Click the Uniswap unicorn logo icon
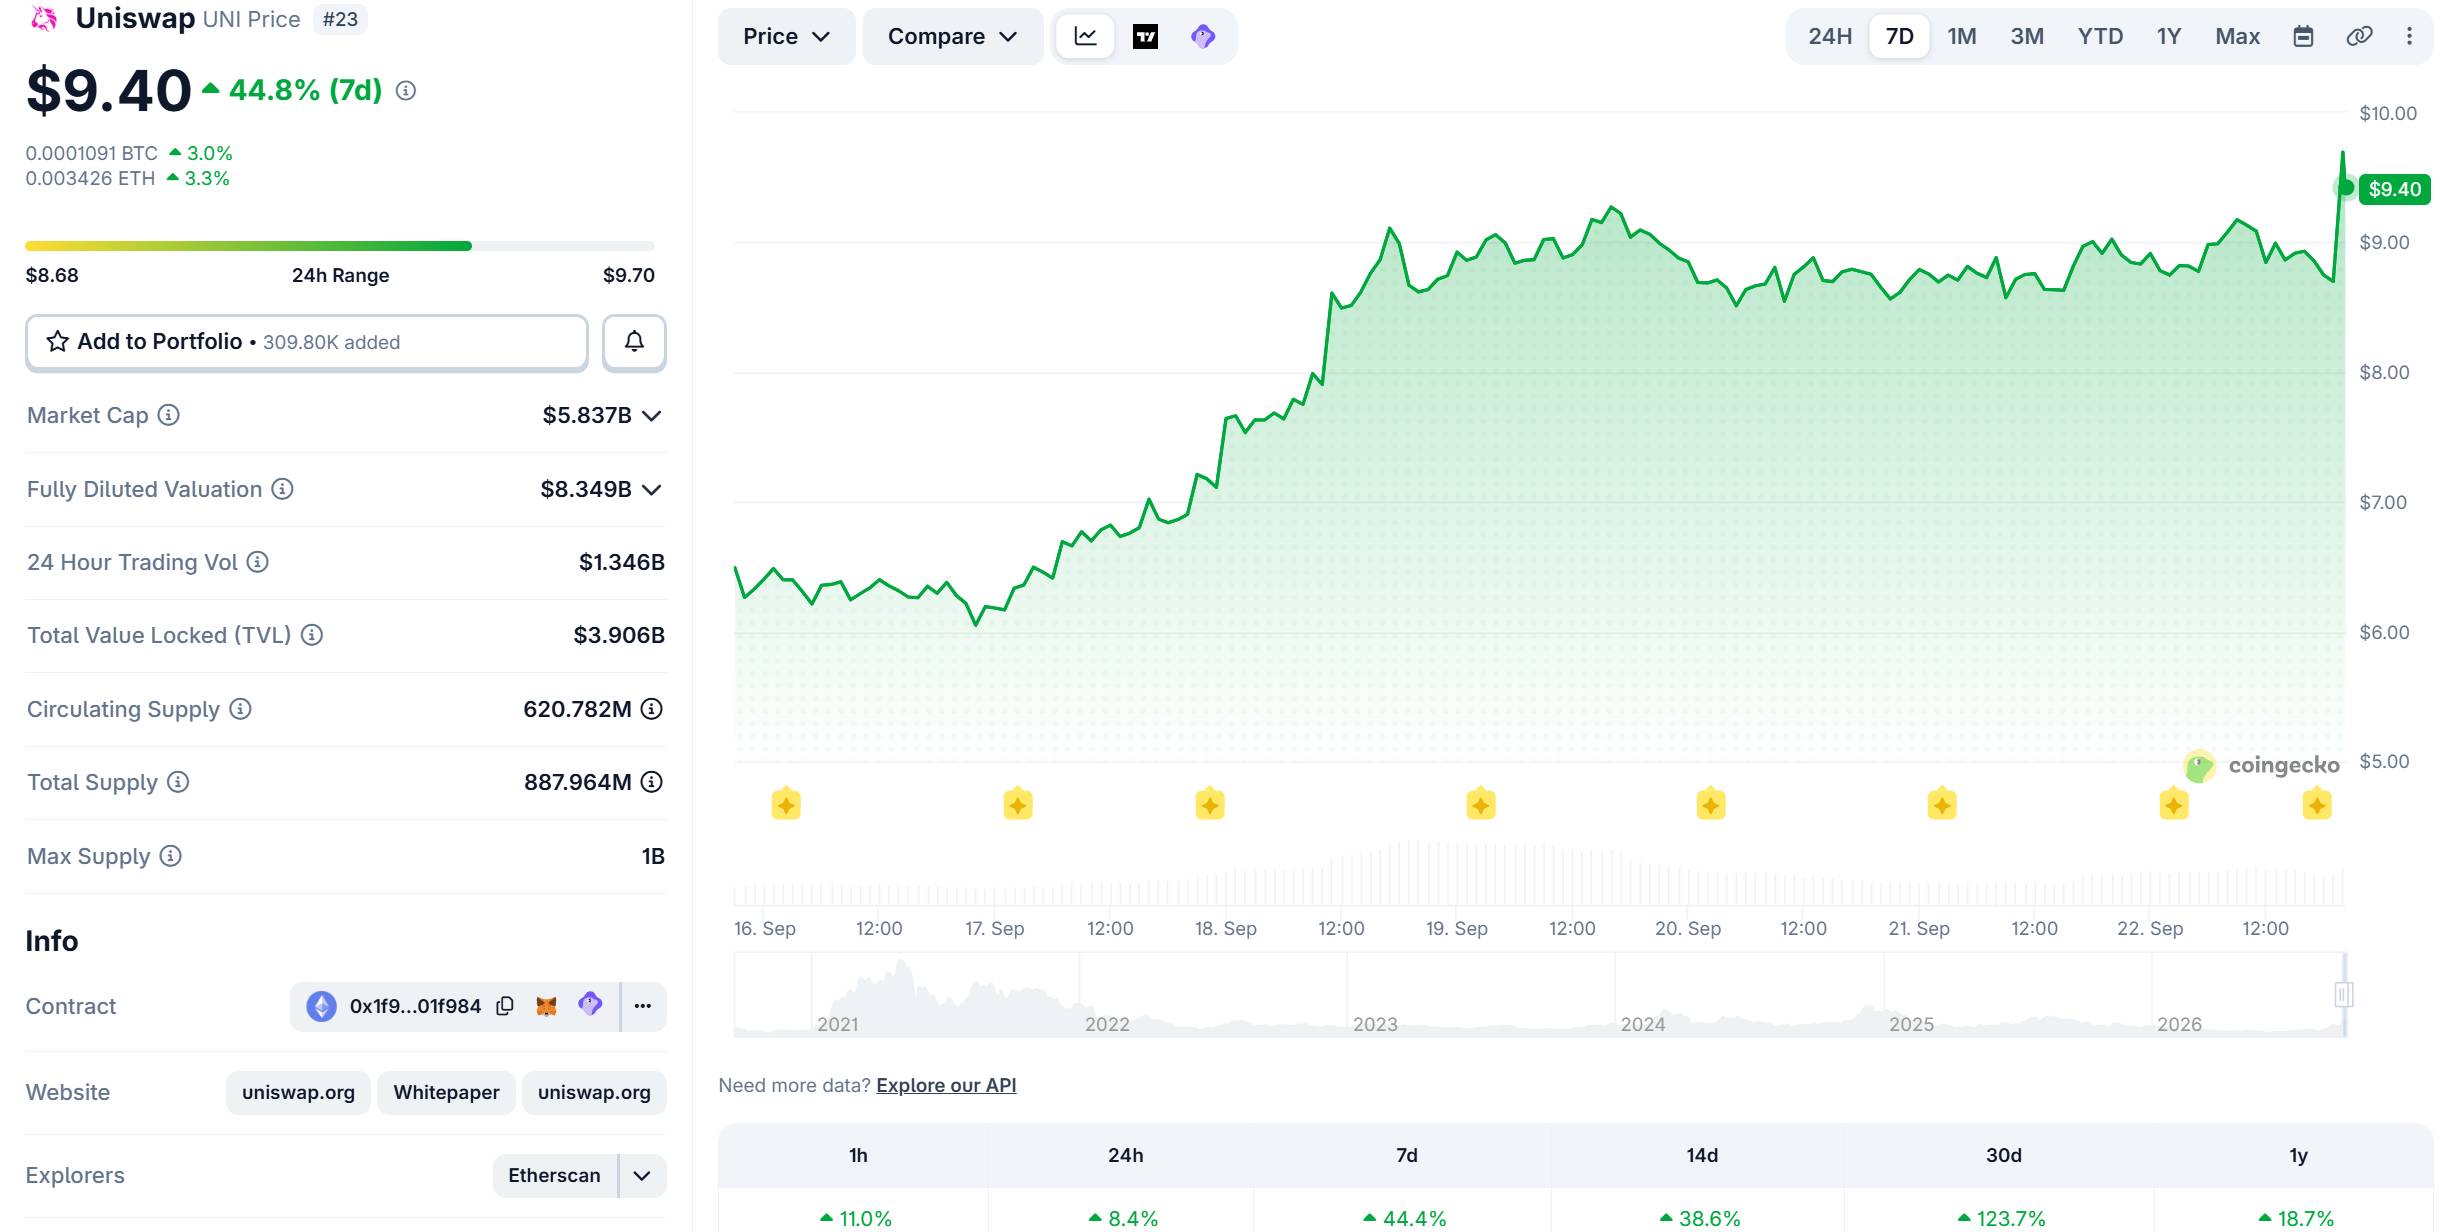2441x1232 pixels. [x=44, y=19]
